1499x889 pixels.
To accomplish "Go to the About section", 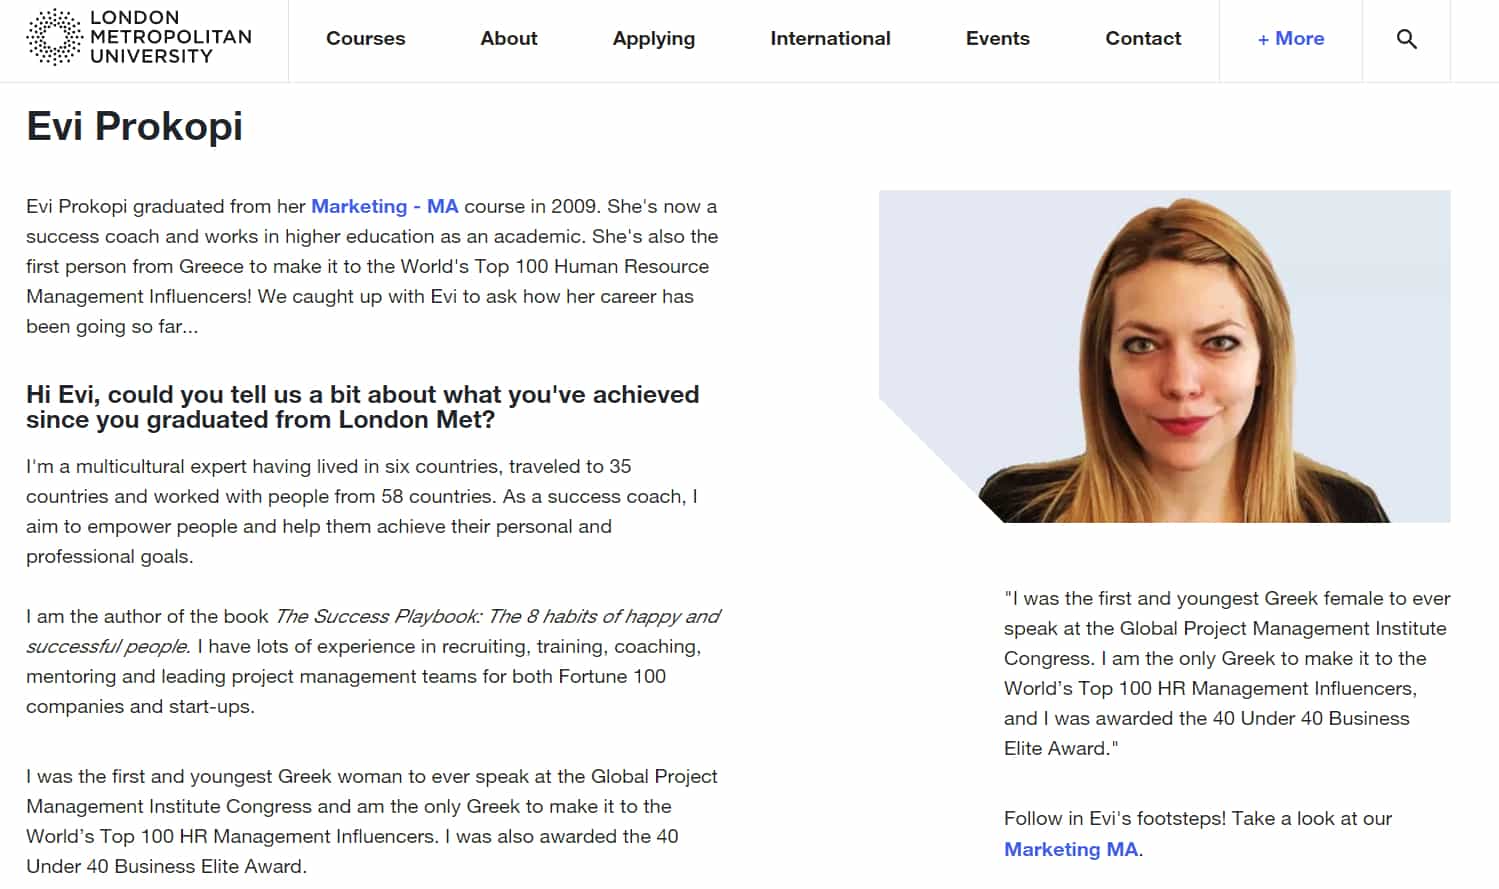I will tap(508, 39).
